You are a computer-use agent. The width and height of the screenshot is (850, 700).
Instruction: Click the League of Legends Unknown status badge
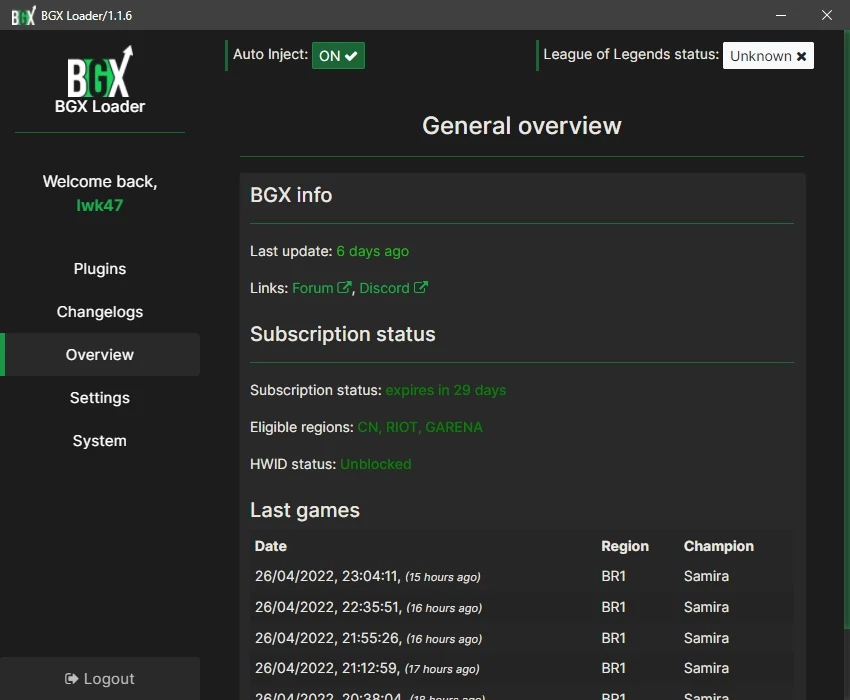(x=768, y=55)
